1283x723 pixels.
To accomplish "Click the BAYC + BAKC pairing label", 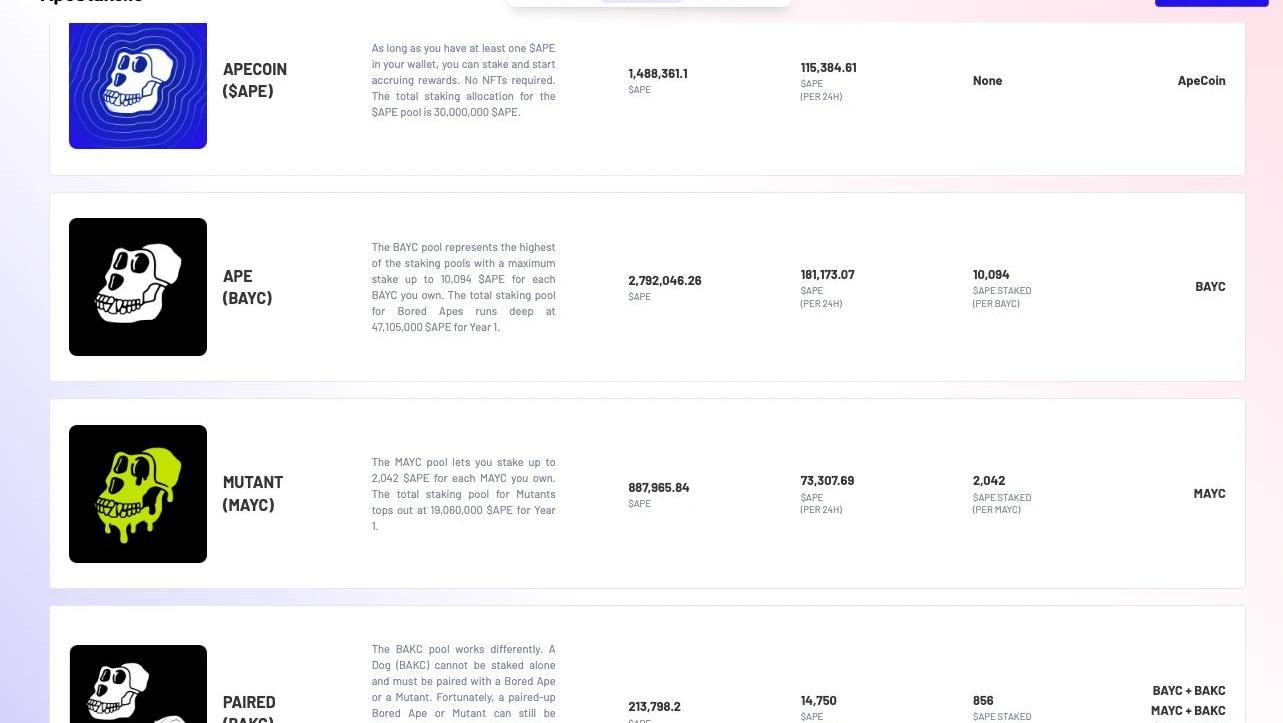I will (1188, 691).
